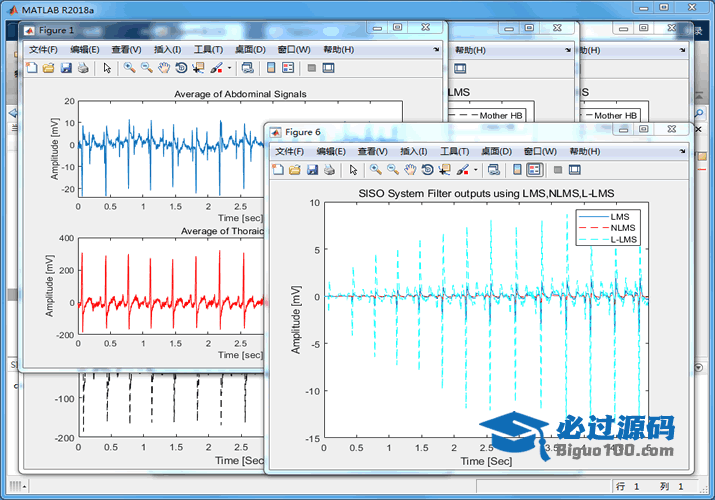Enable the Pan hand tool in Figure 1
Image resolution: width=715 pixels, height=500 pixels.
tap(164, 68)
